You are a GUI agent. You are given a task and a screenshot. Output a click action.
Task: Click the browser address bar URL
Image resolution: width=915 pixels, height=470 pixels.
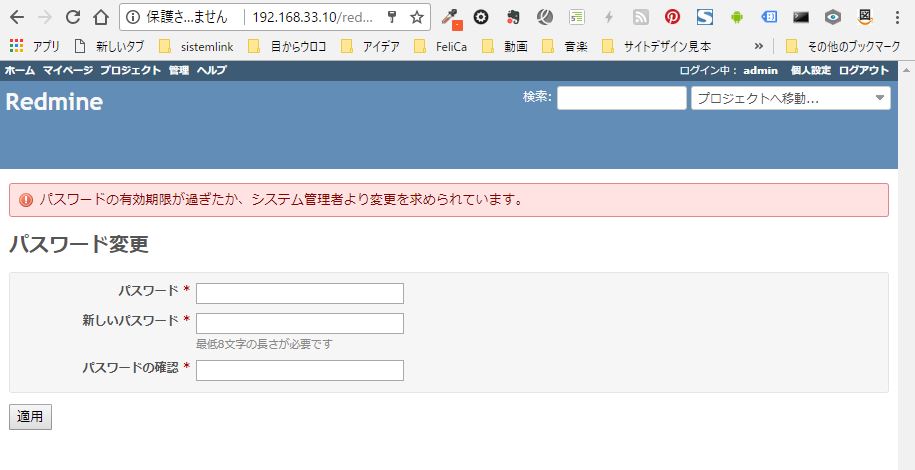(312, 17)
